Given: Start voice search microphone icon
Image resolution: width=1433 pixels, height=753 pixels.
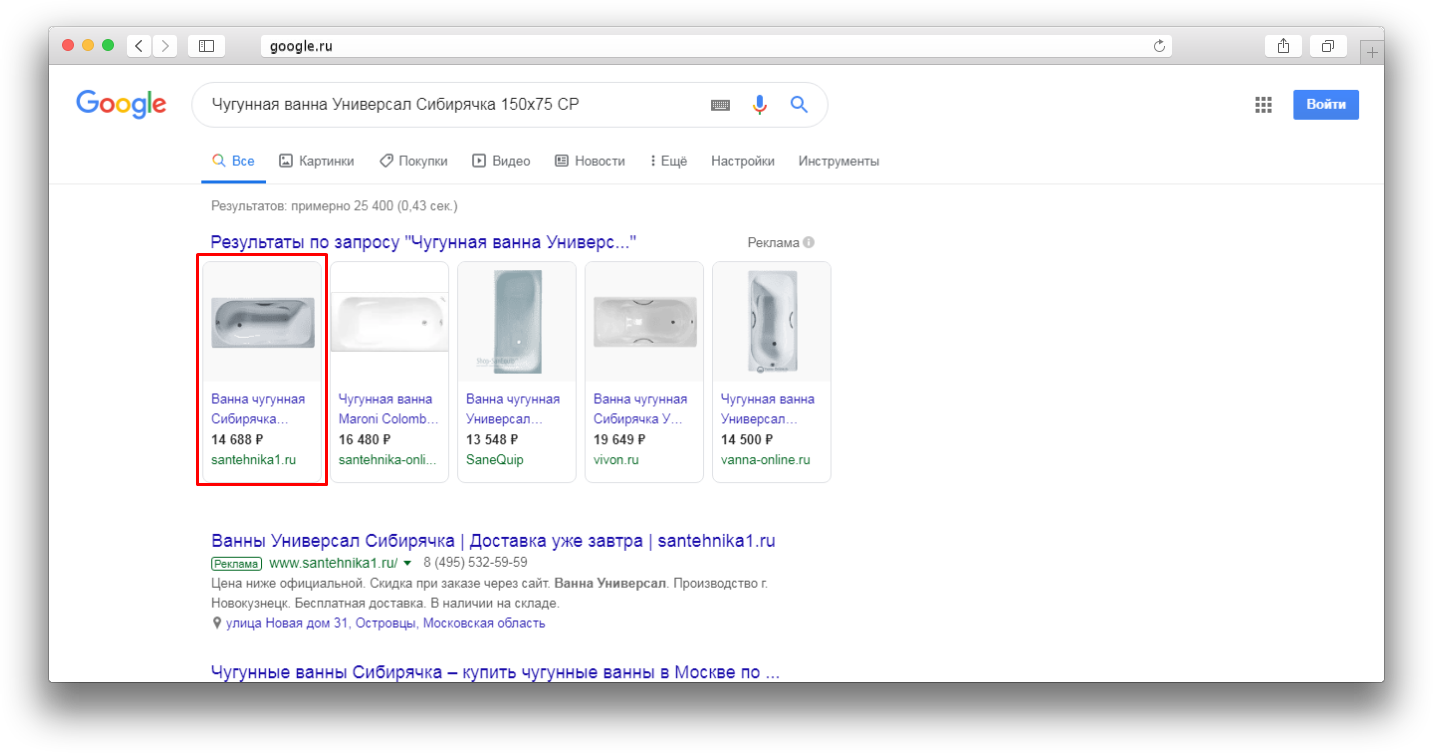Looking at the screenshot, I should (x=760, y=105).
